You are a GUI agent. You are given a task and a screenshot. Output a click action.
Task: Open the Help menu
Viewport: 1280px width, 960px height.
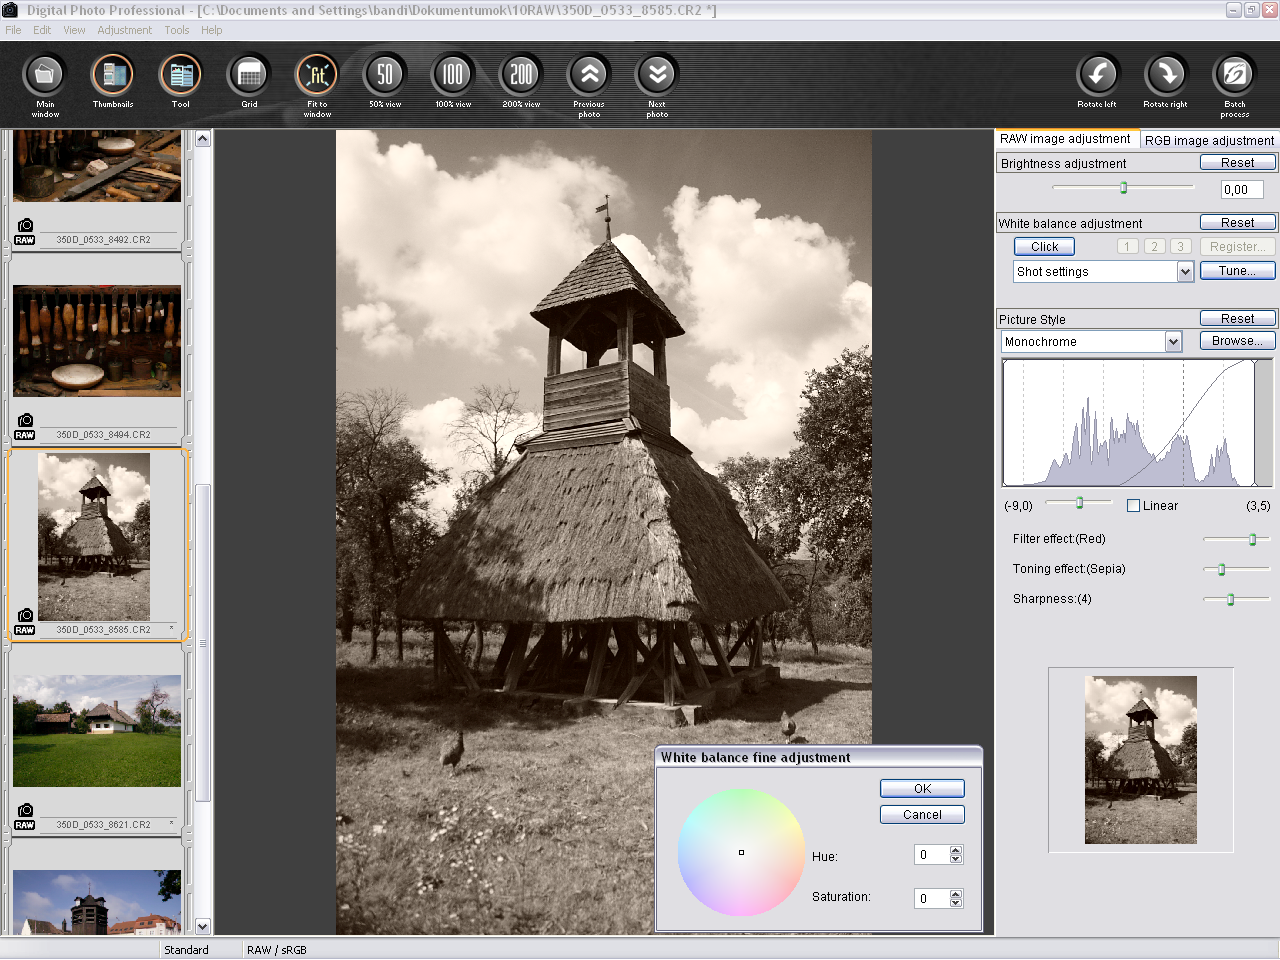click(211, 30)
